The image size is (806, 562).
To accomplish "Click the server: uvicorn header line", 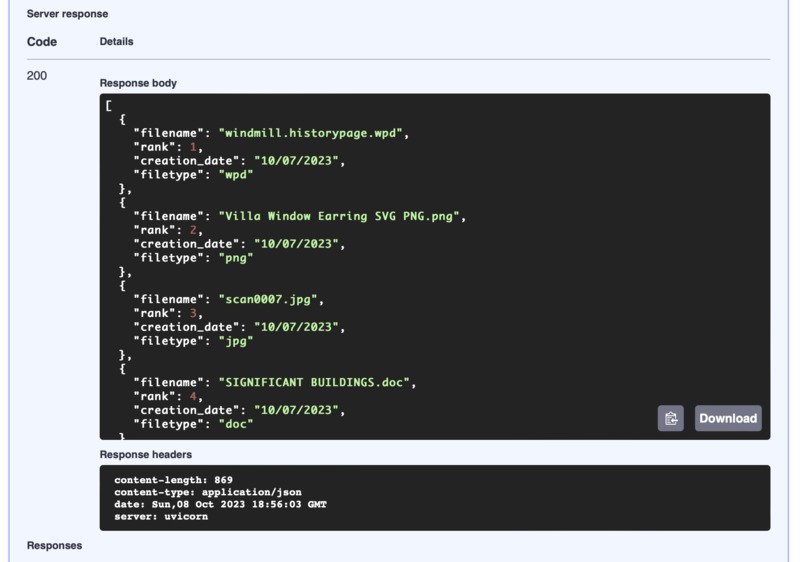I will pyautogui.click(x=161, y=517).
